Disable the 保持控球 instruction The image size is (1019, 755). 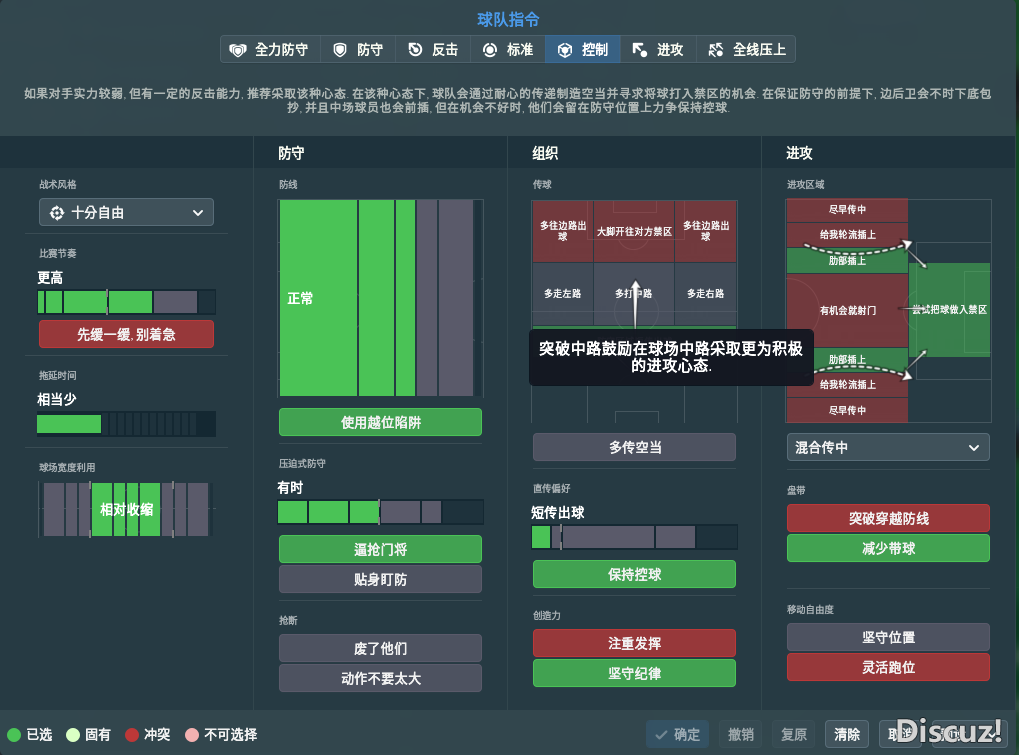tap(634, 574)
